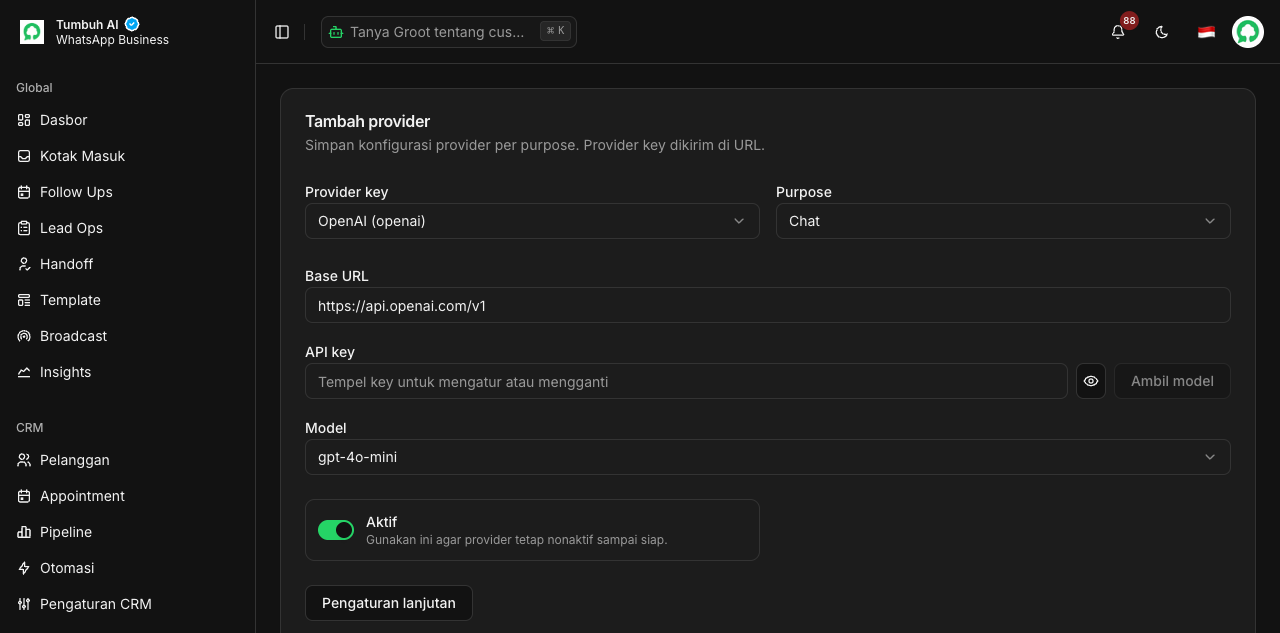Switch theme with the moon icon
This screenshot has width=1280, height=633.
tap(1162, 32)
